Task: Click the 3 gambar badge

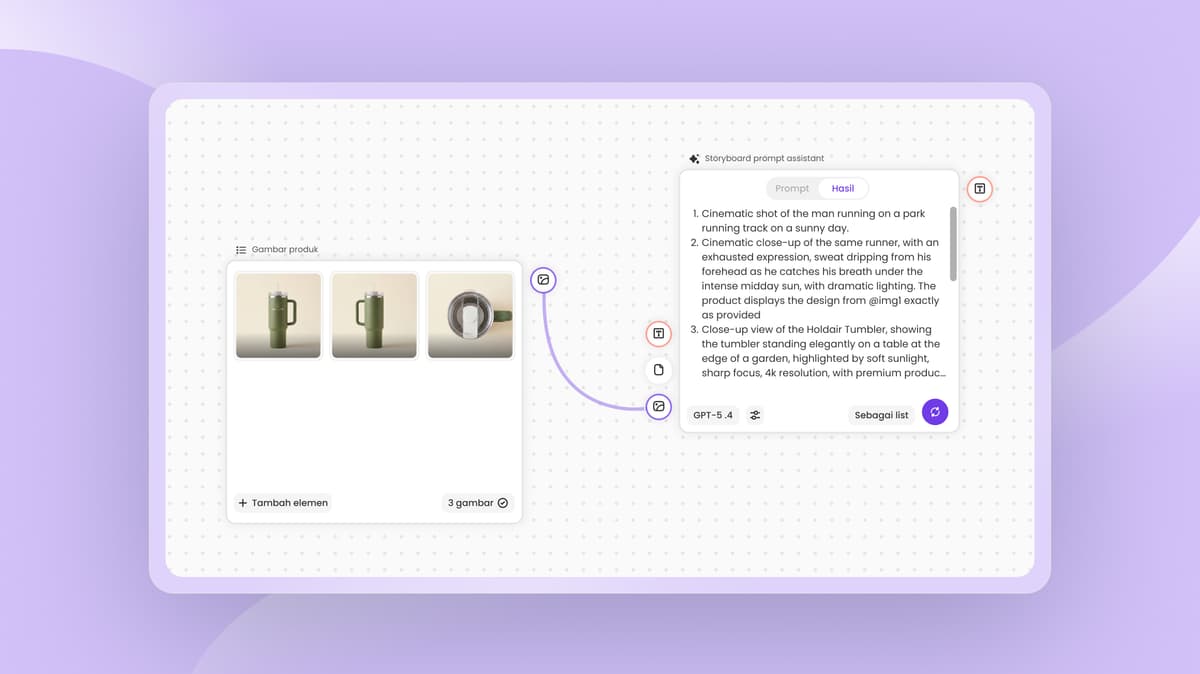Action: click(x=478, y=503)
